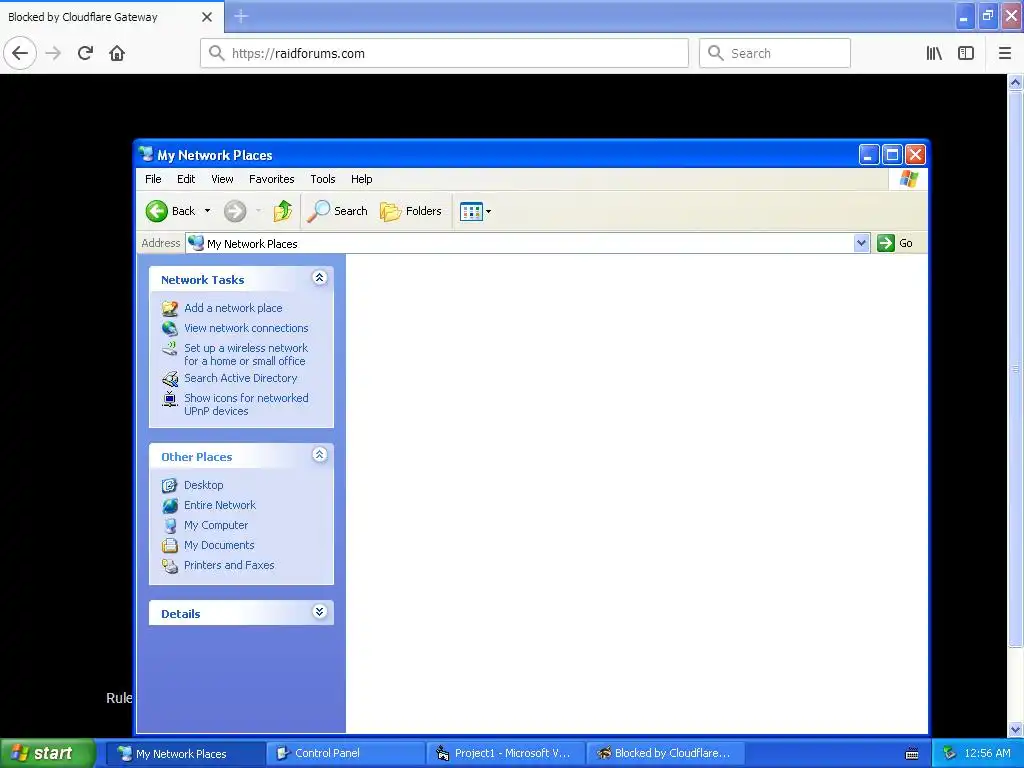
Task: Open Printers and Faxes under Other Places
Action: point(229,565)
